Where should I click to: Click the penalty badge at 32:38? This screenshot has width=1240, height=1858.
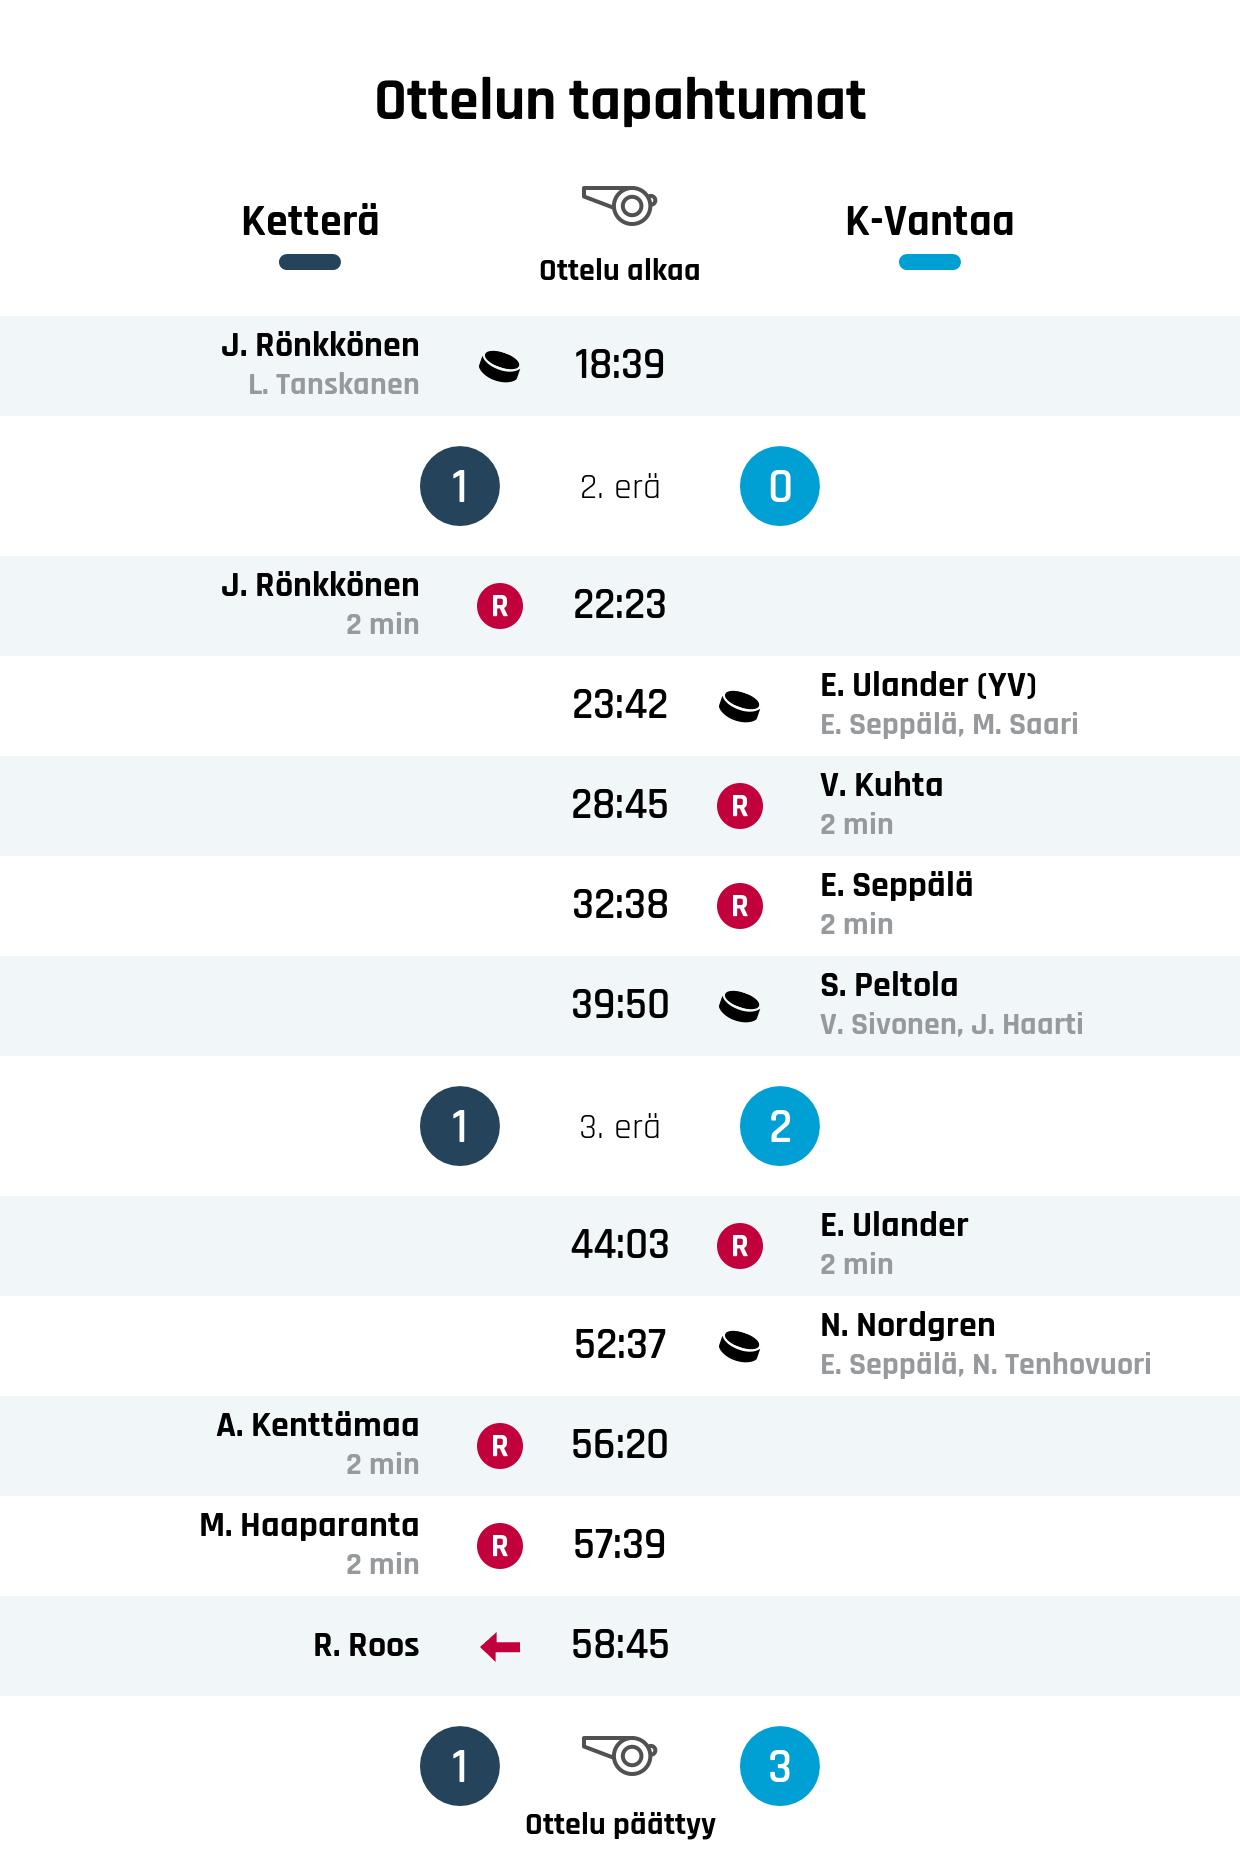click(740, 906)
